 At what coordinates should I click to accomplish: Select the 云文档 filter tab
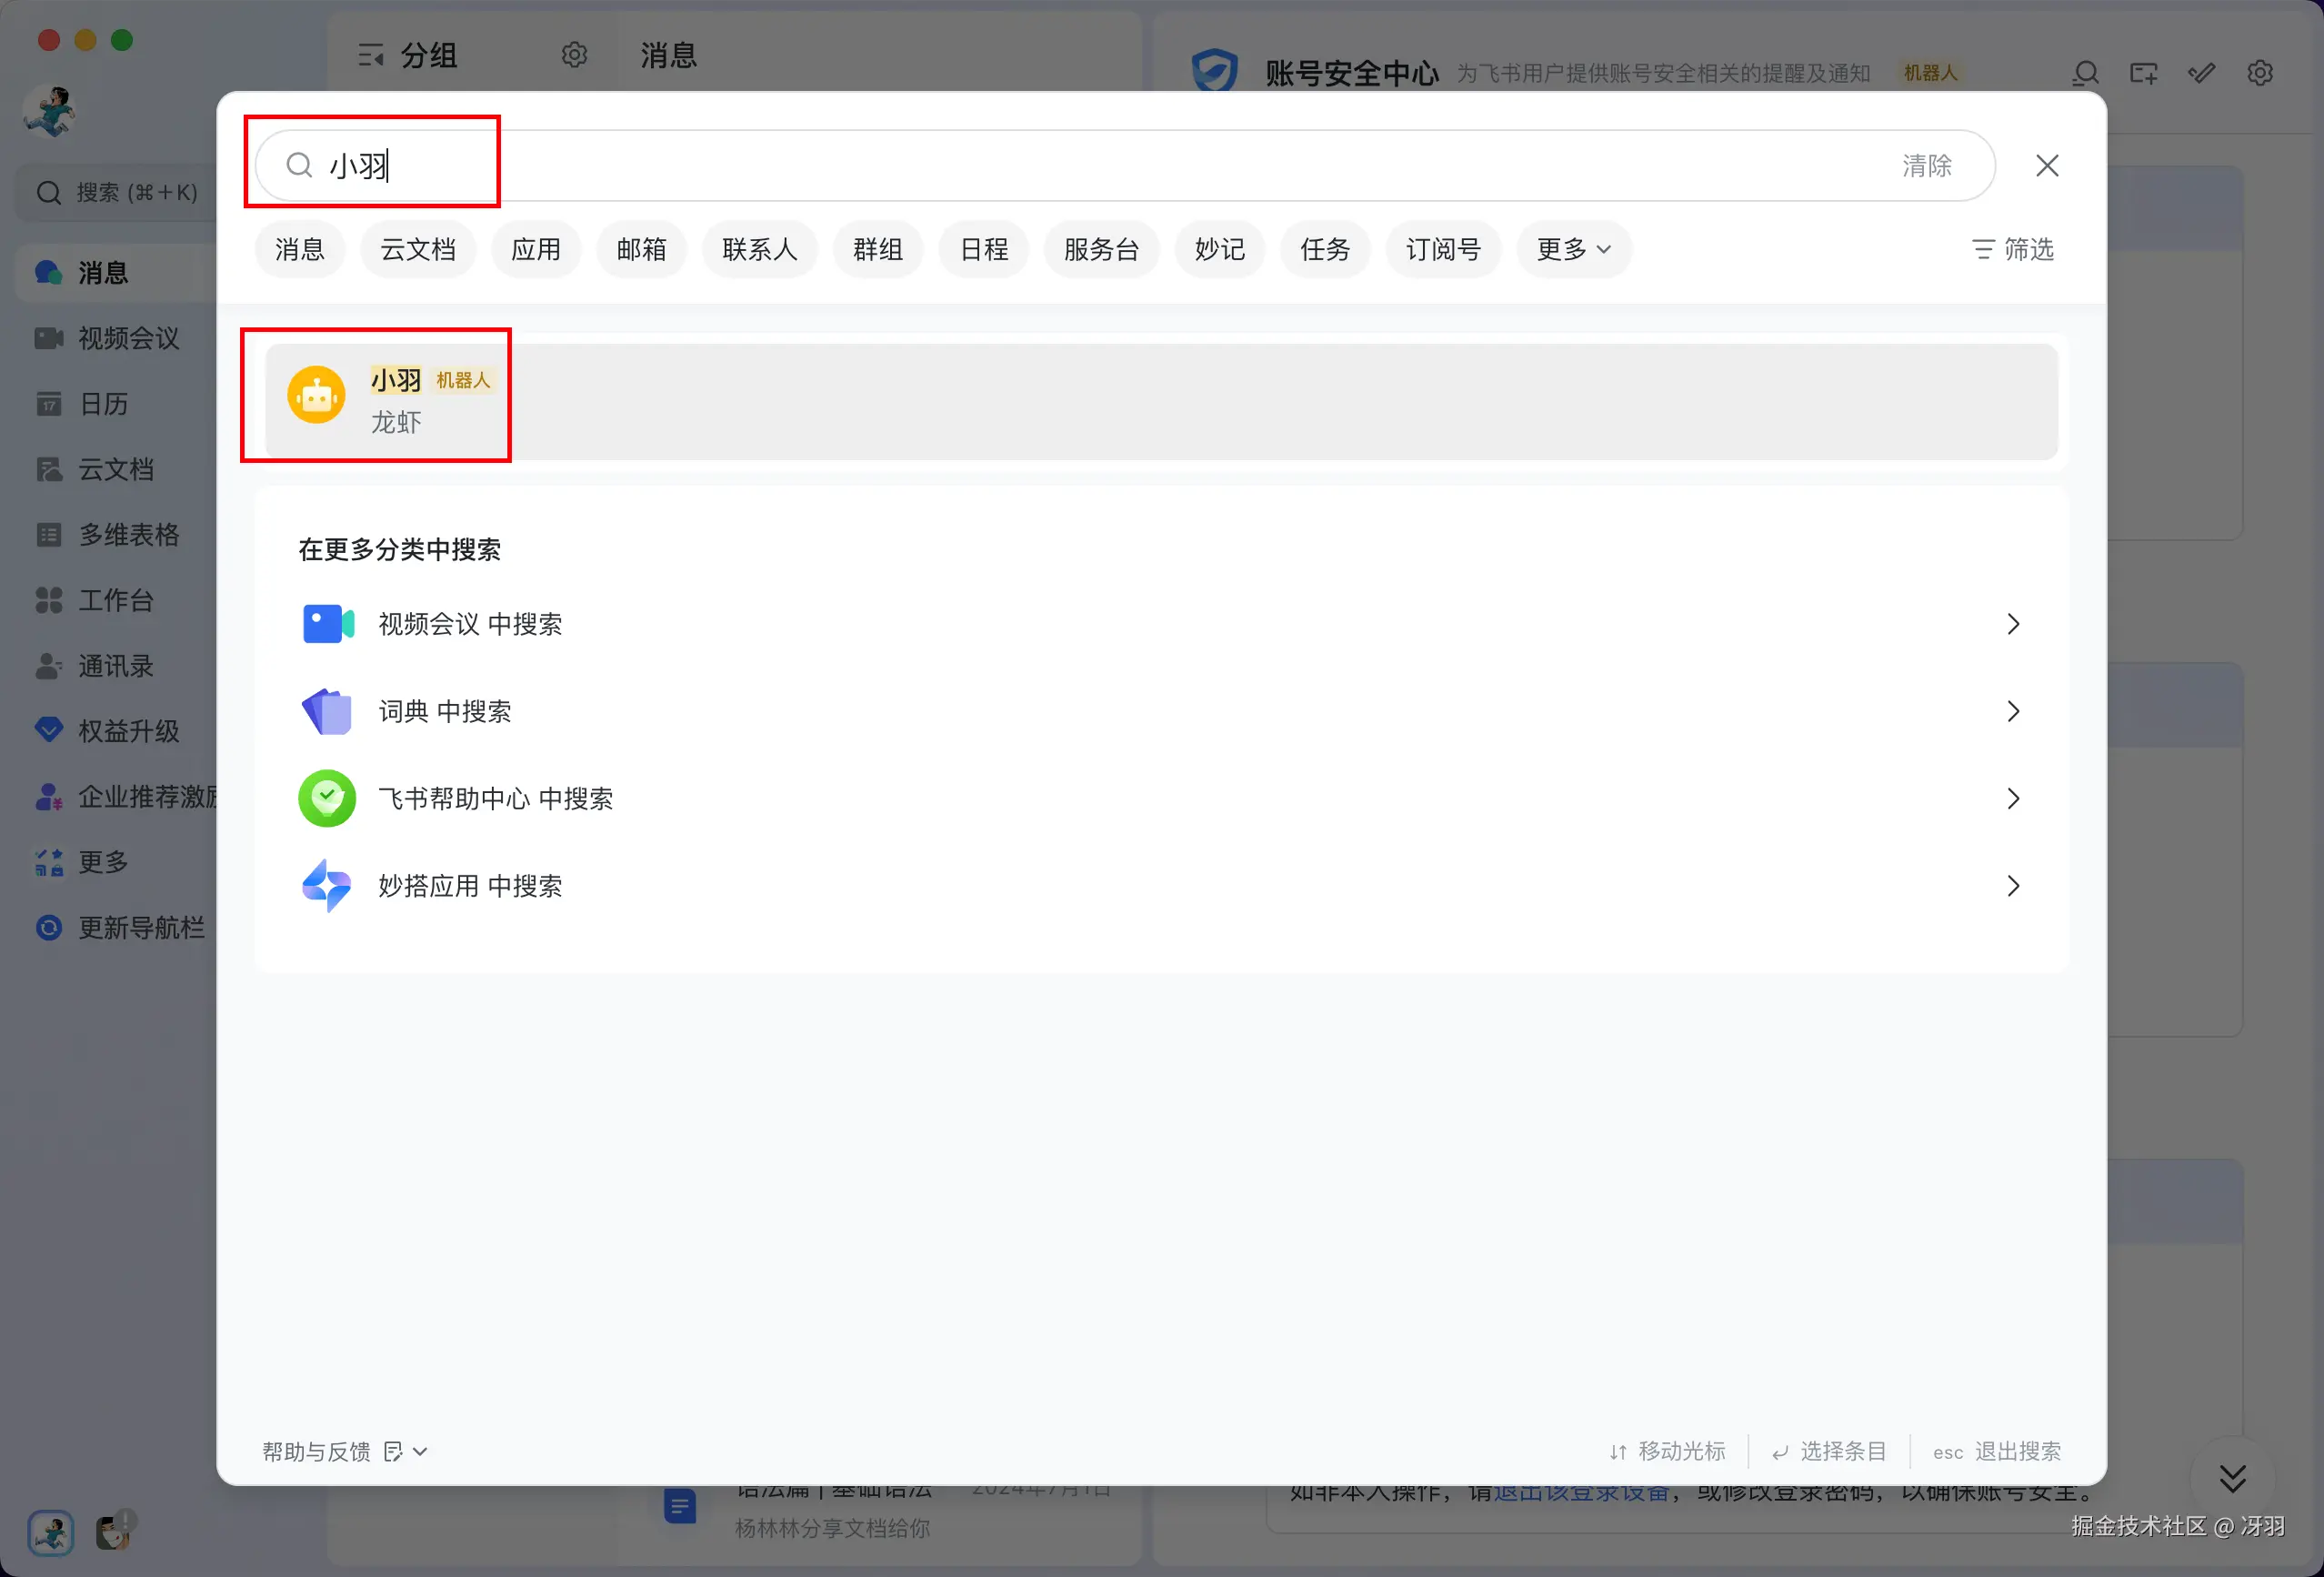(418, 249)
